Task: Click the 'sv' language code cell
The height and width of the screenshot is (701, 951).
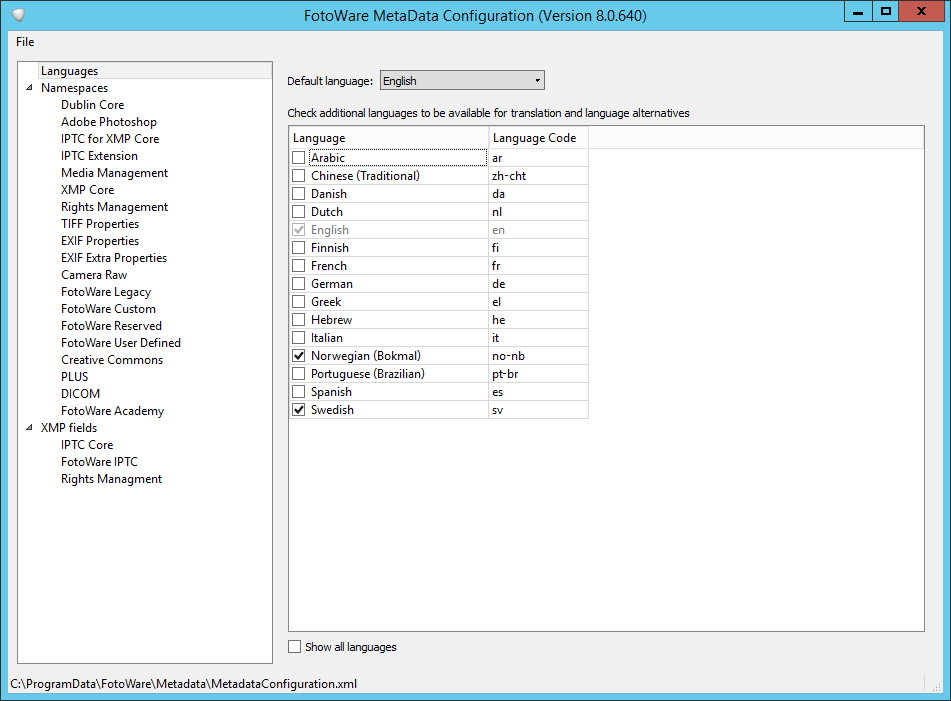Action: click(x=539, y=410)
